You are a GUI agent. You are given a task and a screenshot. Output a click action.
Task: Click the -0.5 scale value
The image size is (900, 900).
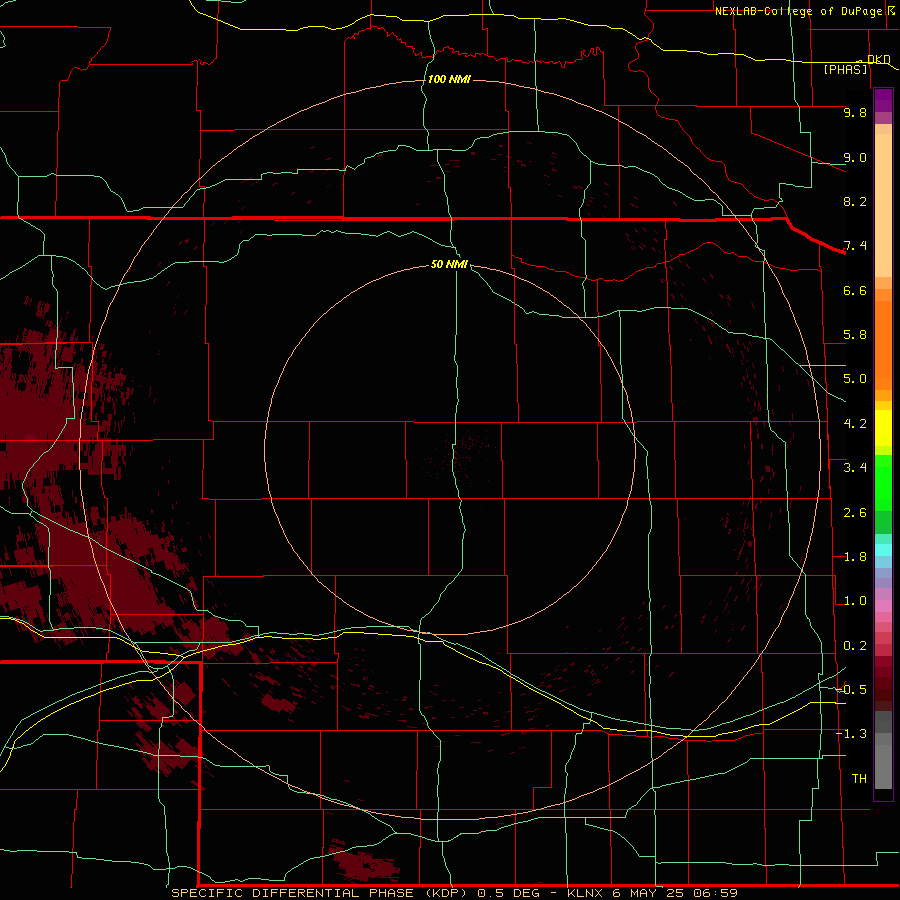click(x=852, y=690)
